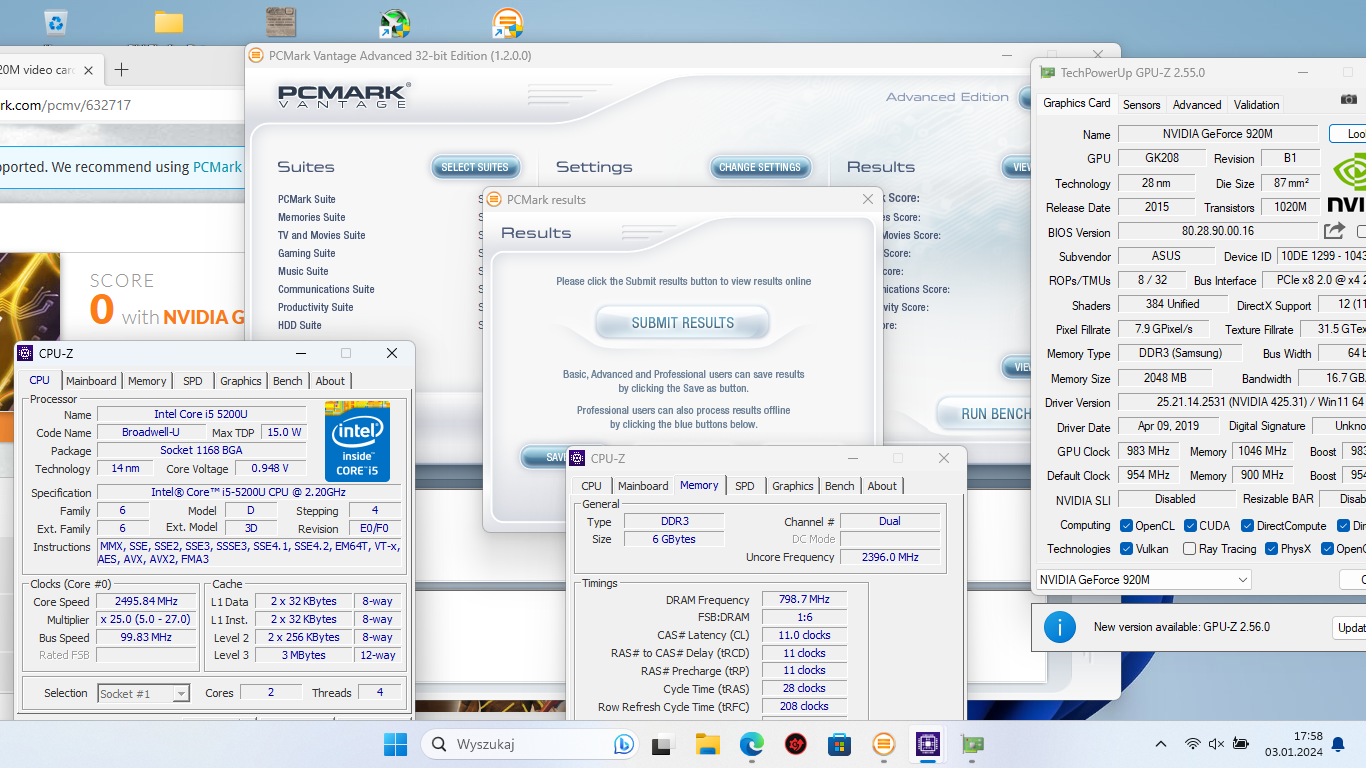This screenshot has width=1366, height=768.
Task: Open the red gear app in taskbar
Action: click(x=795, y=744)
